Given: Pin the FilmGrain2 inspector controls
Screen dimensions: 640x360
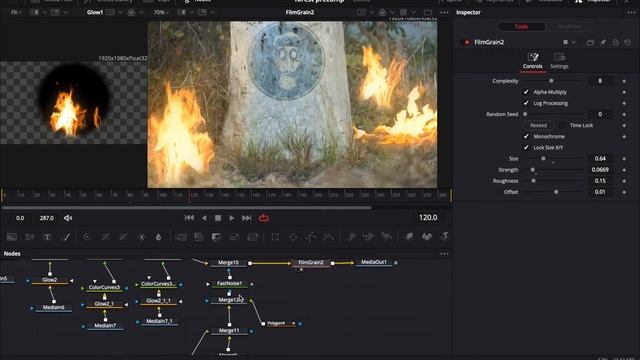Looking at the screenshot, I should 603,42.
